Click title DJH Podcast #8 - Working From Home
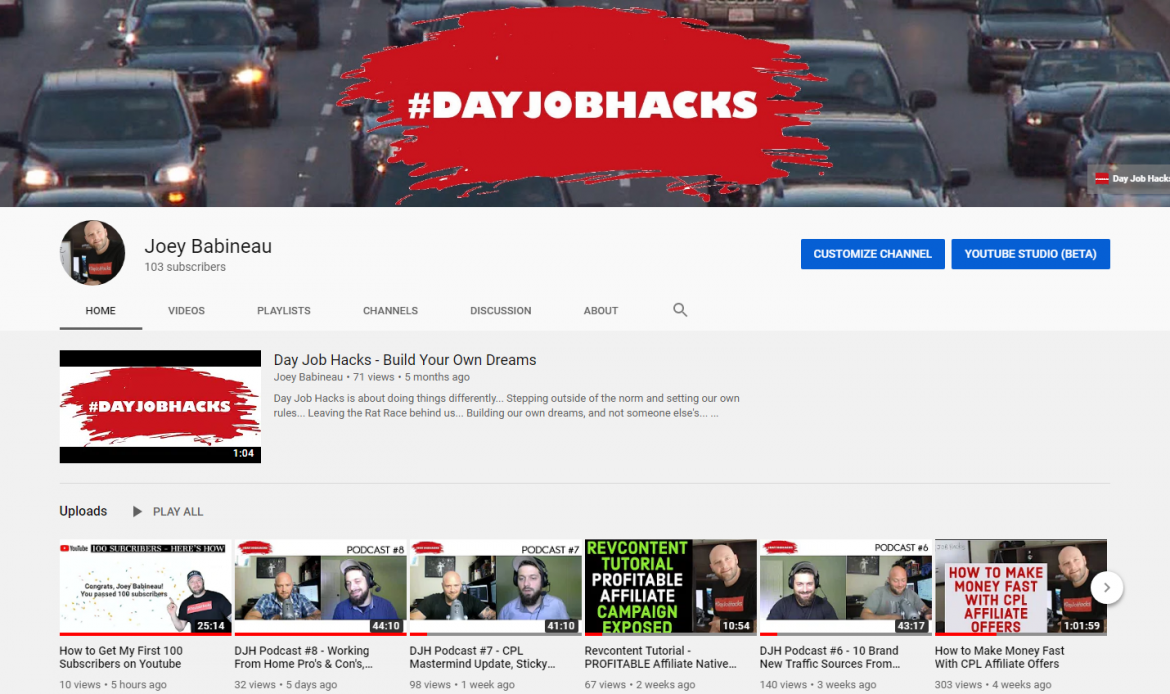Image resolution: width=1170 pixels, height=694 pixels. (x=304, y=657)
